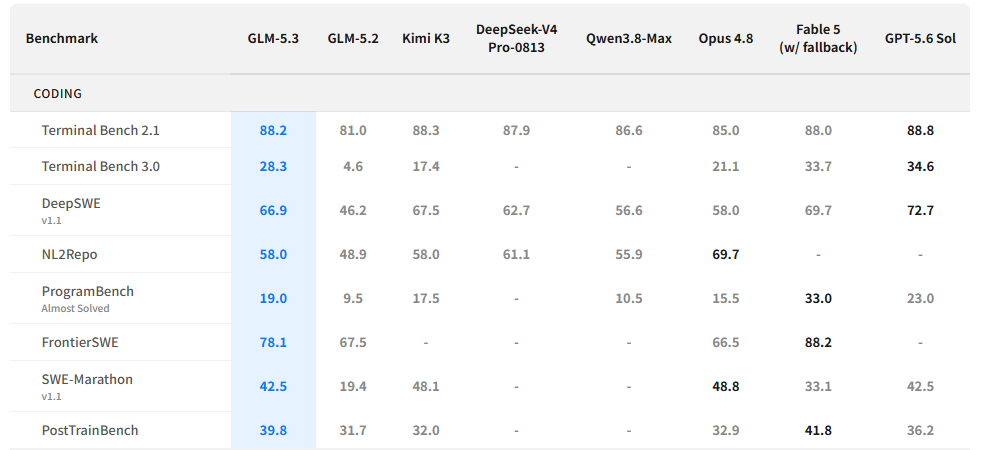Click Kimi K3's score 17.4
Viewport: 982px width, 450px height.
[426, 166]
